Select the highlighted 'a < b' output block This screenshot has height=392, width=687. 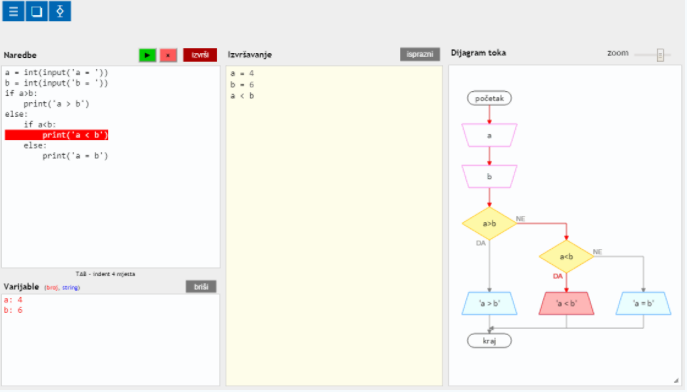[566, 303]
